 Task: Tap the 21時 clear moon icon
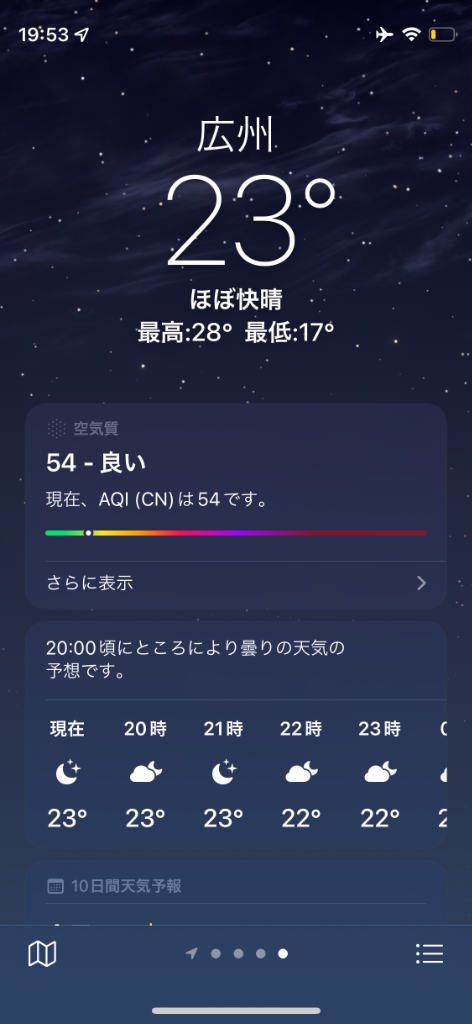(223, 773)
